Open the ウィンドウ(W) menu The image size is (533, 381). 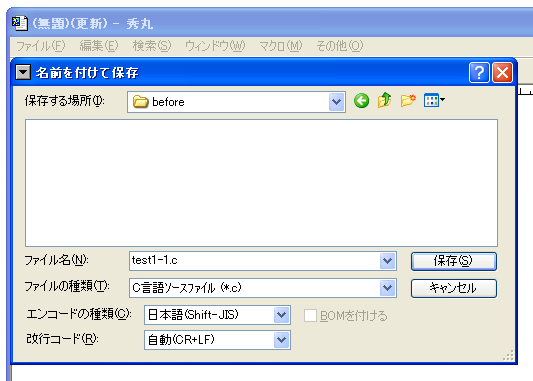pos(215,46)
